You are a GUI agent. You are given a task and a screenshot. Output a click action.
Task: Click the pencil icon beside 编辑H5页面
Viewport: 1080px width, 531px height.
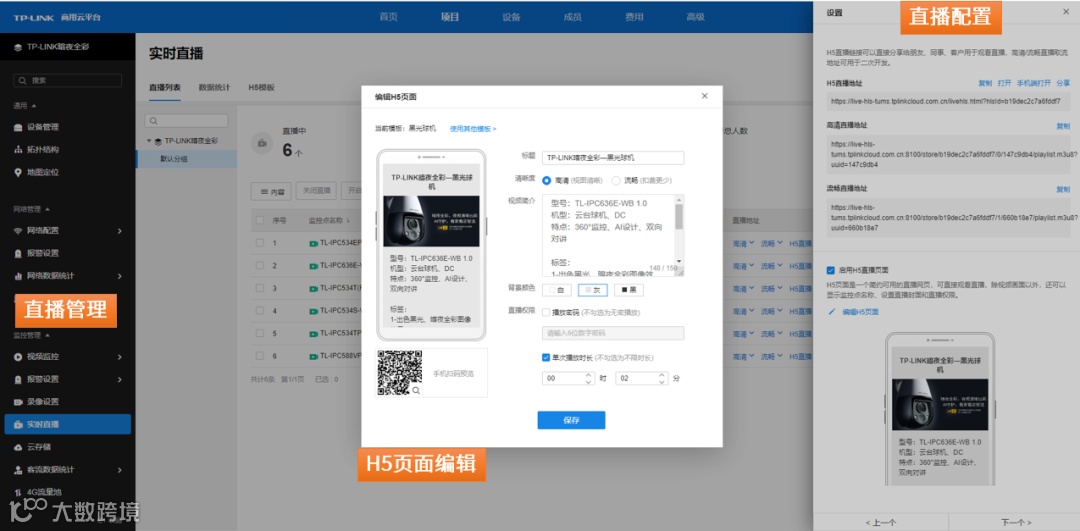831,312
